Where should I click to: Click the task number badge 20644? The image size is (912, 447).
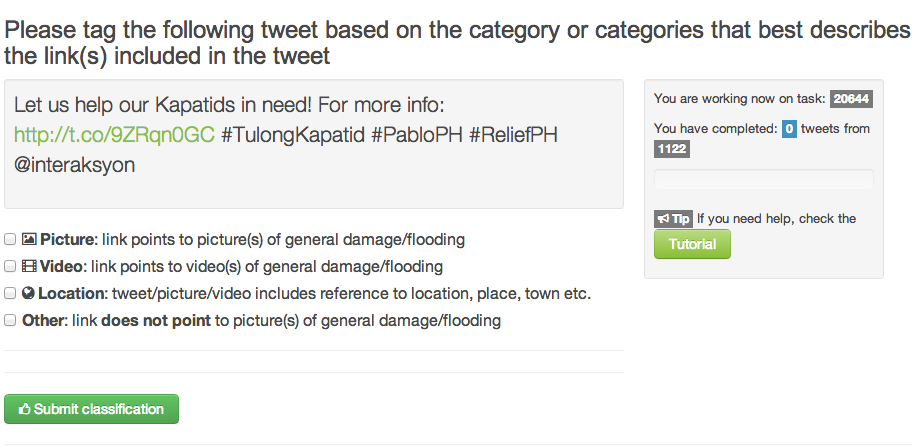tap(851, 99)
